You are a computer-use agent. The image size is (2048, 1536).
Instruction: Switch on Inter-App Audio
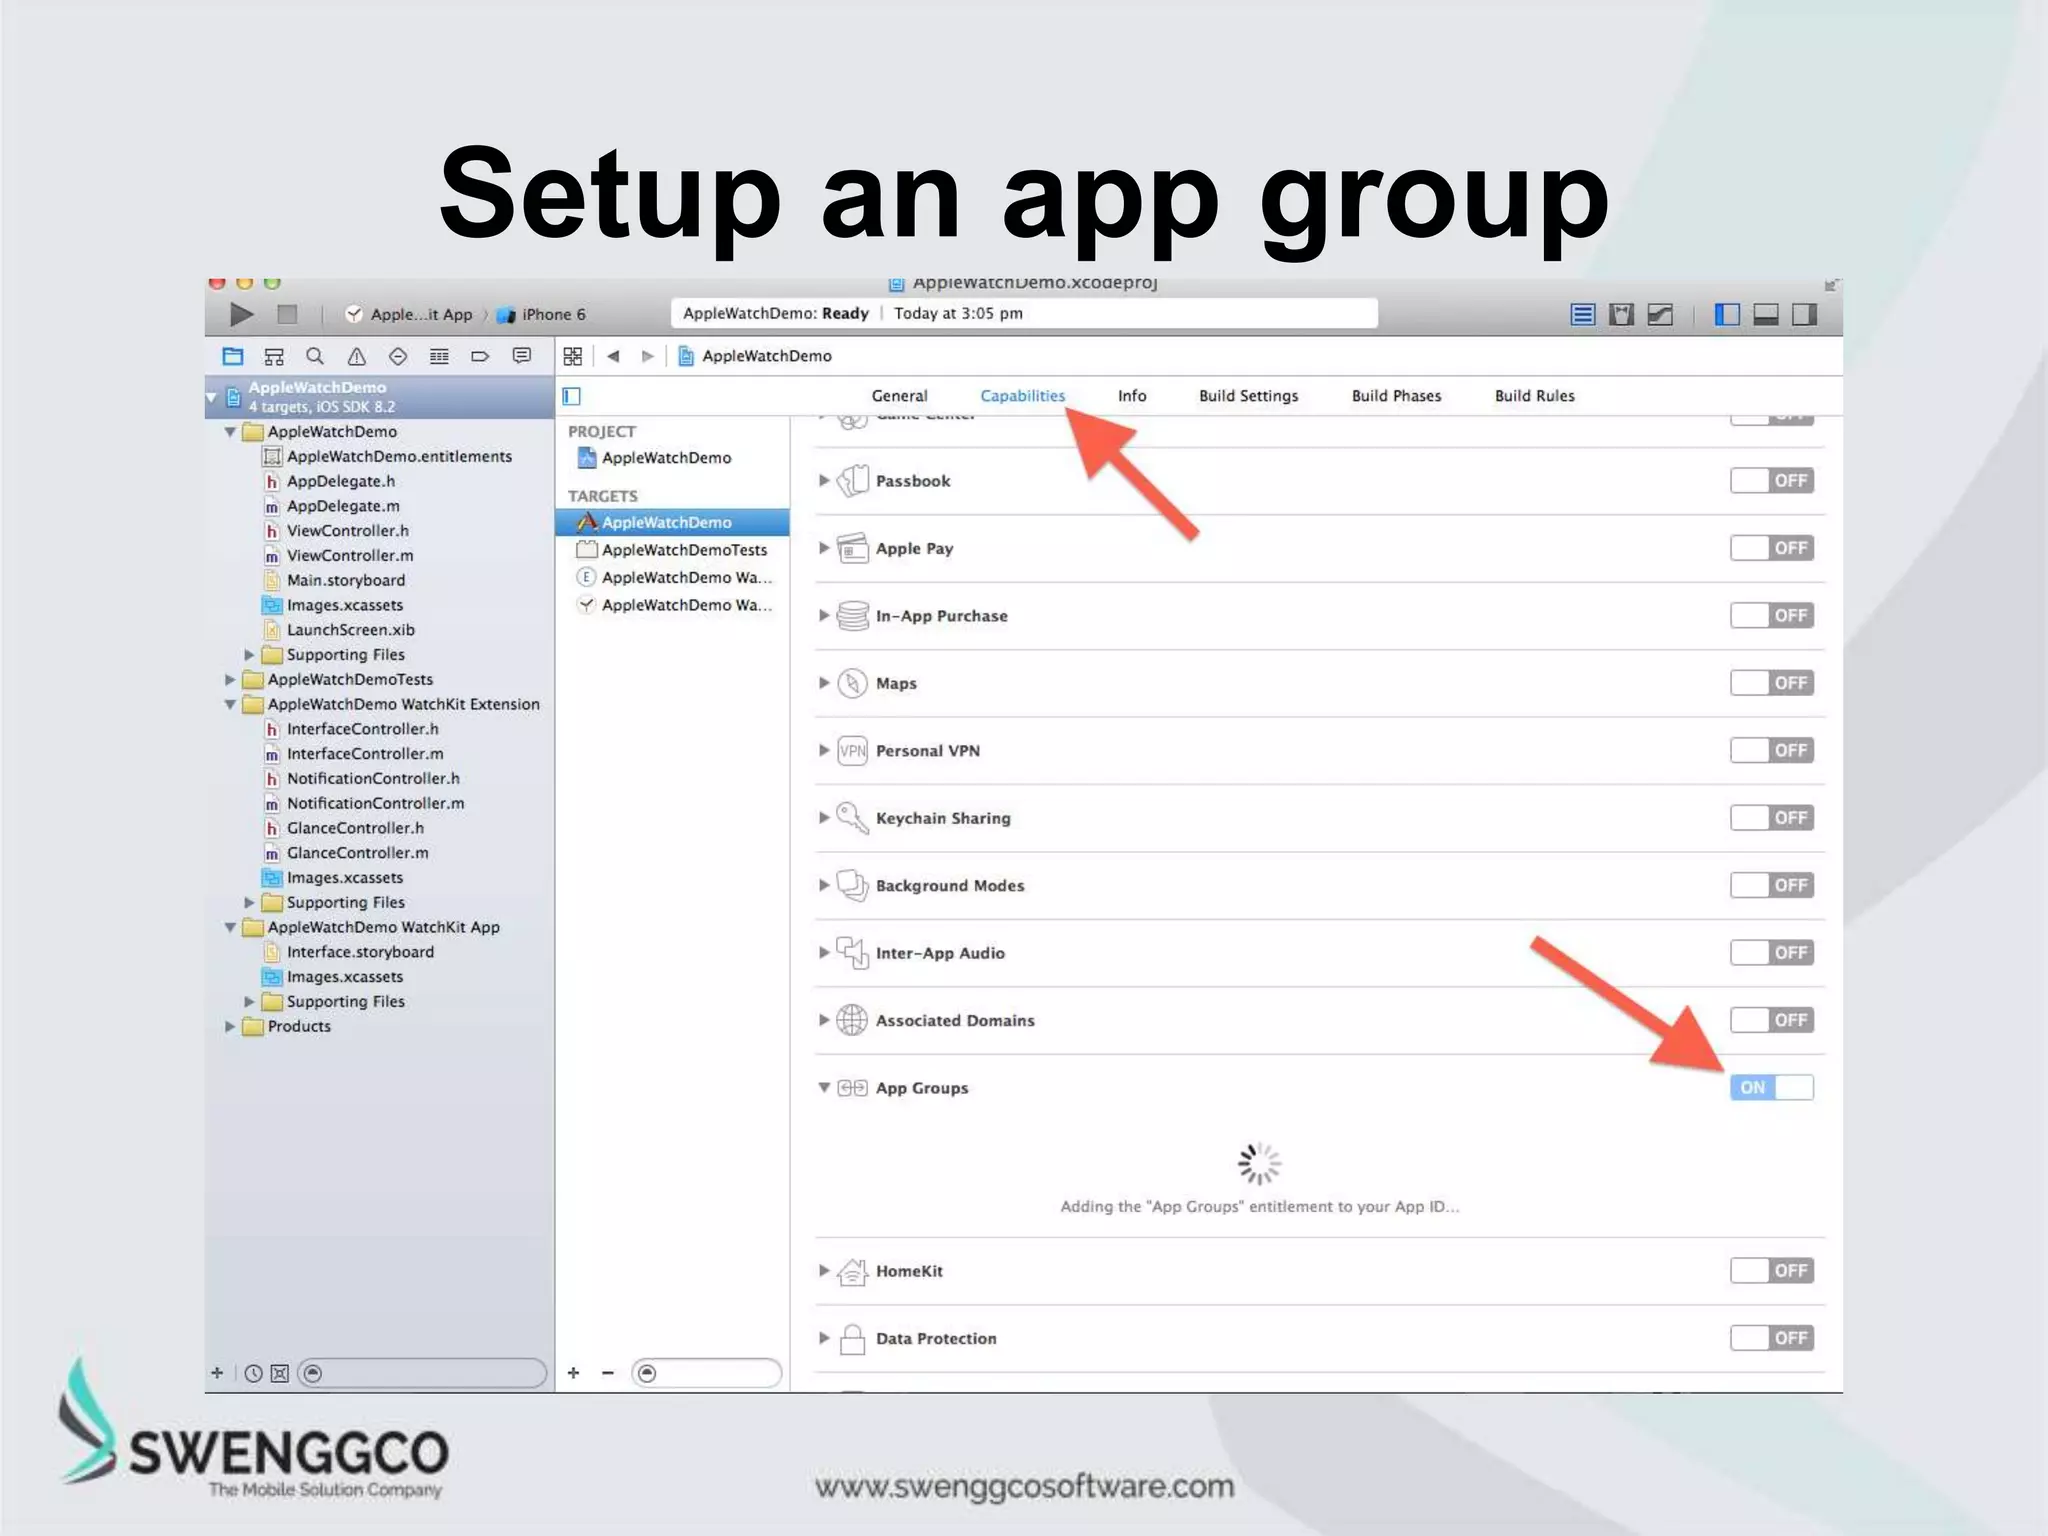click(1772, 953)
